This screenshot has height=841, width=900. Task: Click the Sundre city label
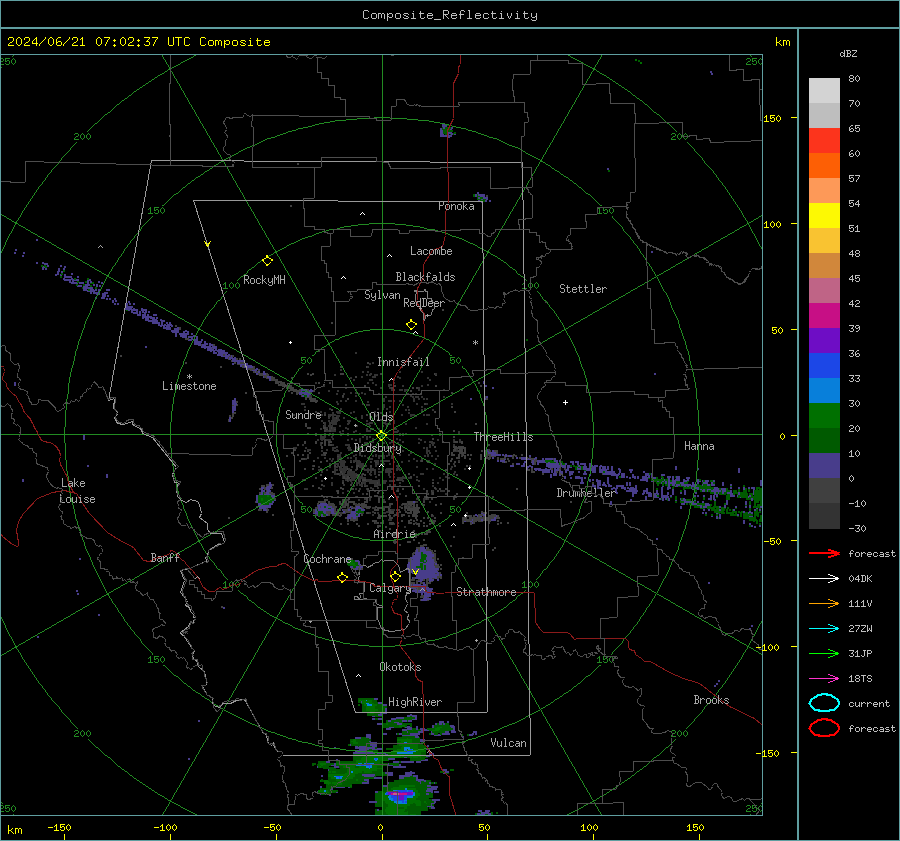click(x=303, y=414)
